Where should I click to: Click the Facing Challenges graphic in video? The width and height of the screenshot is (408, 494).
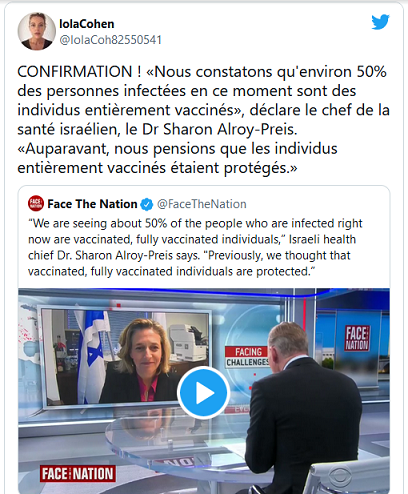[x=247, y=357]
